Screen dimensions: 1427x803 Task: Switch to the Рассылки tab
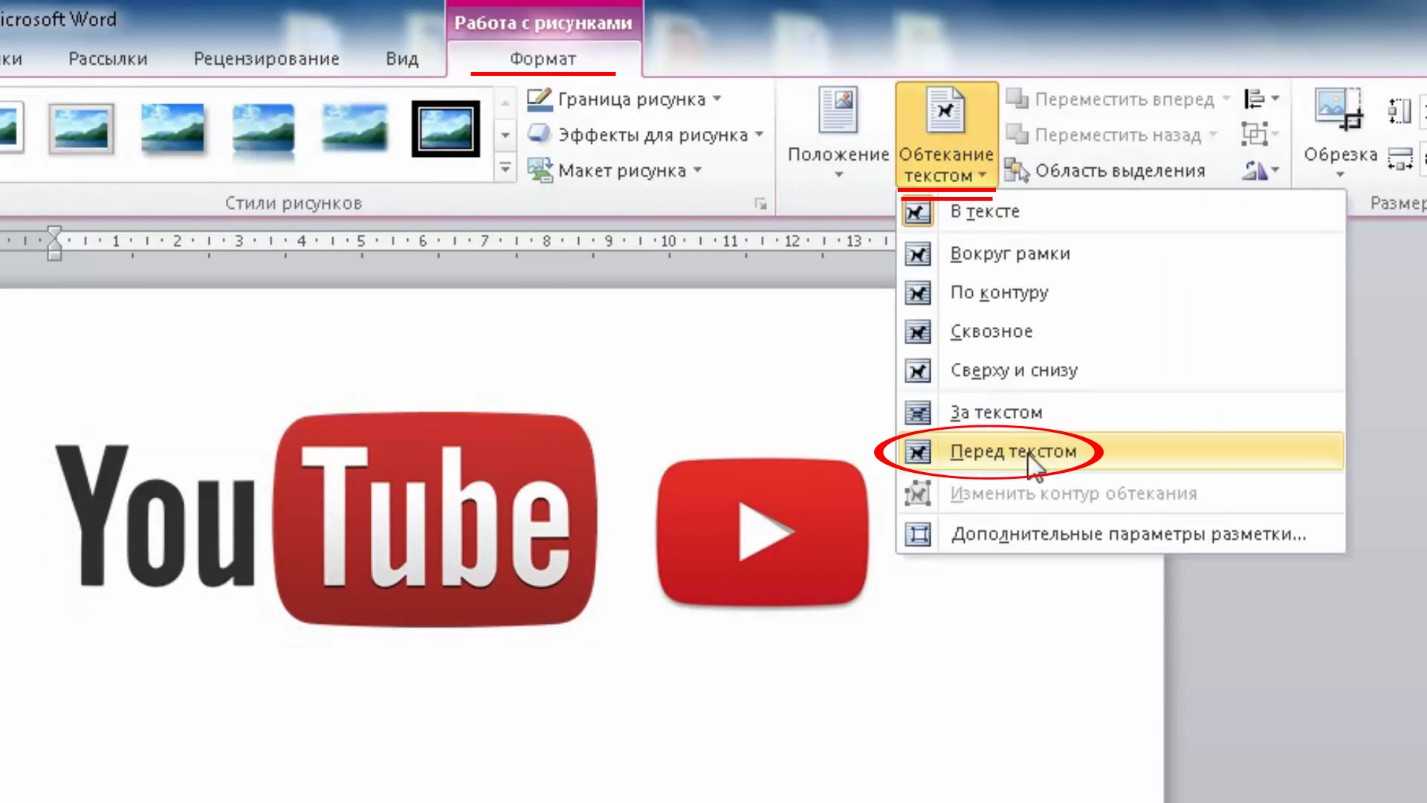pyautogui.click(x=108, y=59)
